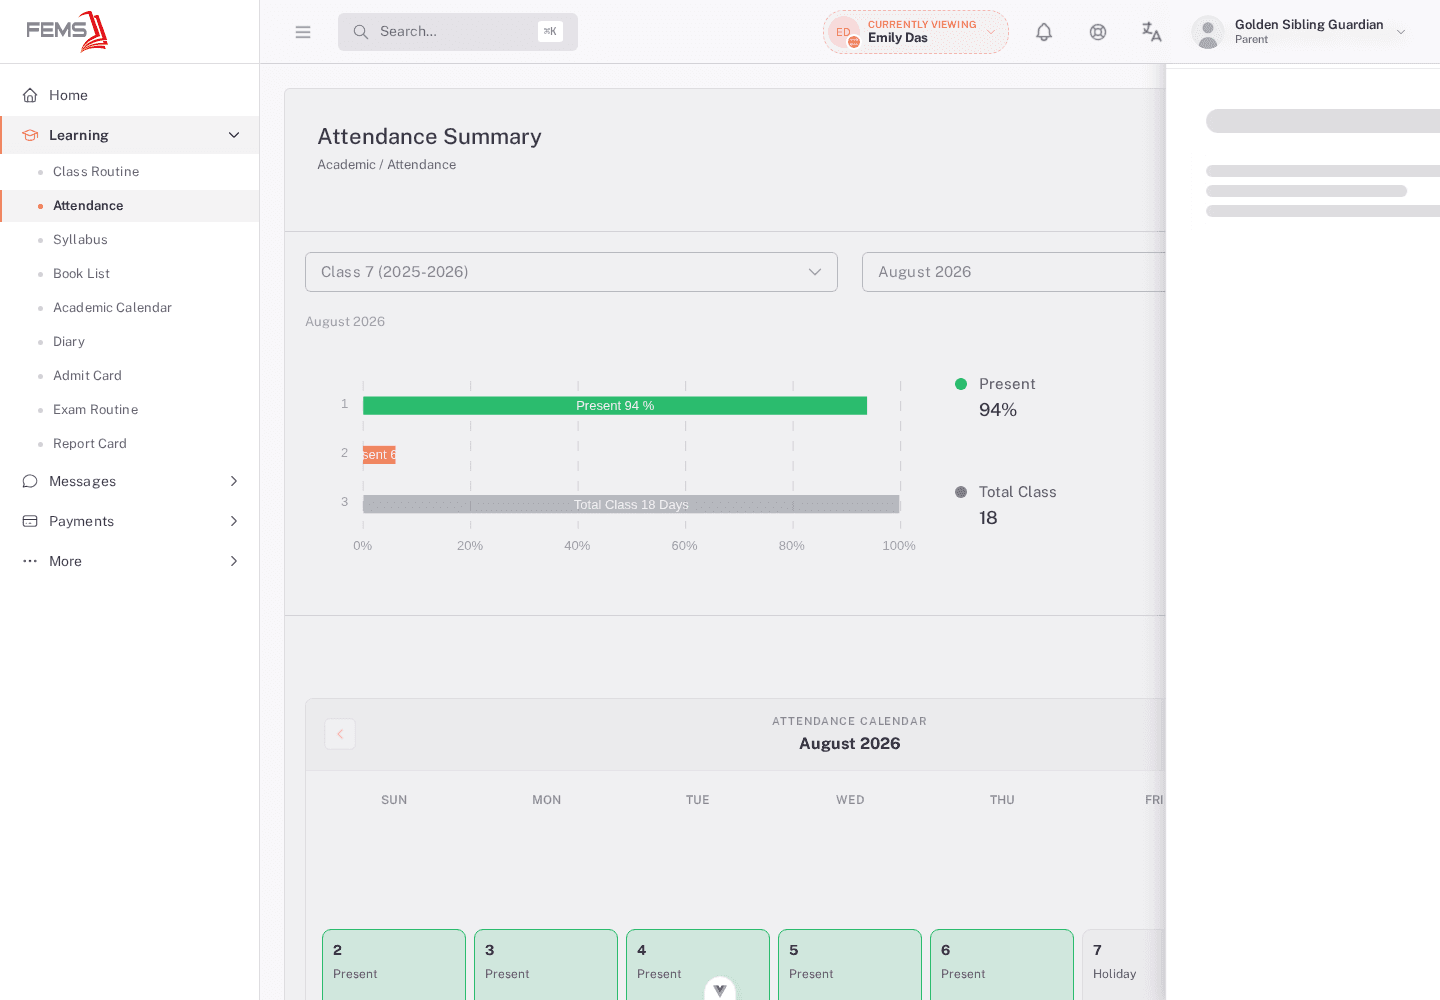Click the Total Class 18 Days bar
The height and width of the screenshot is (1000, 1440).
point(631,504)
